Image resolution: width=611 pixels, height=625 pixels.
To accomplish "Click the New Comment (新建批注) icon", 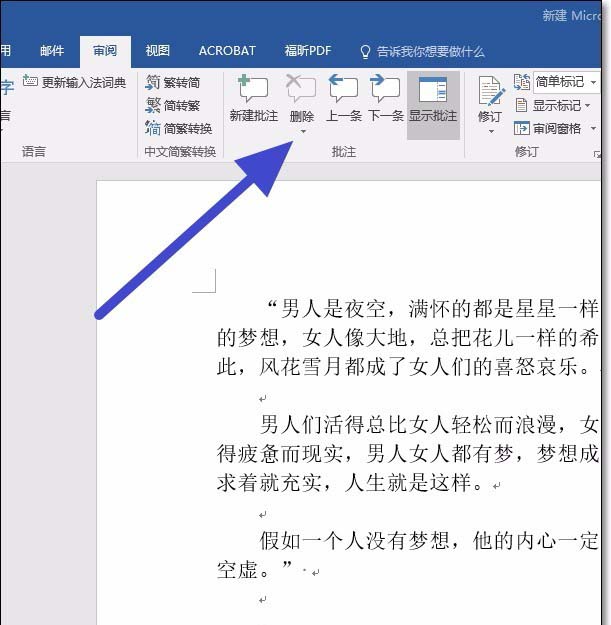I will click(253, 89).
